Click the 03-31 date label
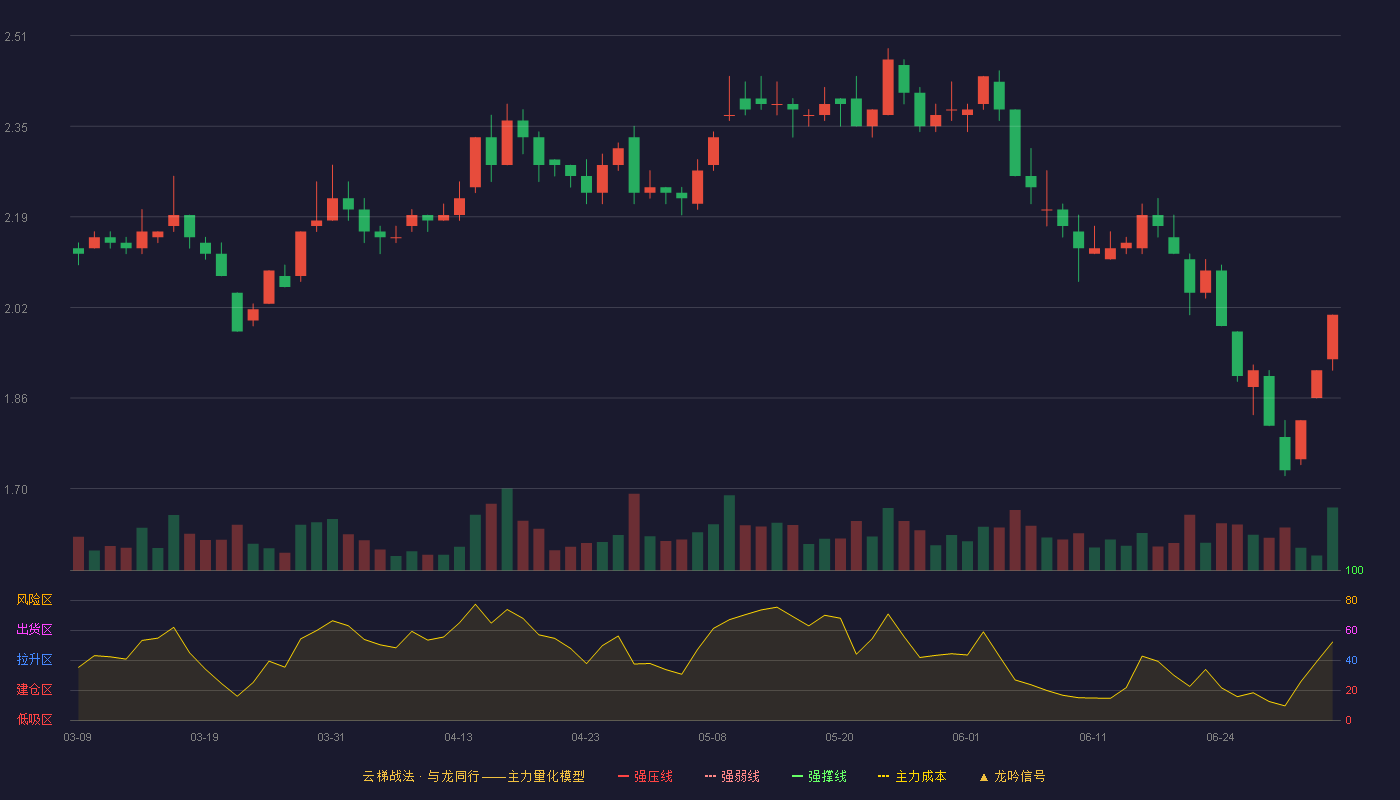Screen dimensions: 1400x800 point(331,737)
